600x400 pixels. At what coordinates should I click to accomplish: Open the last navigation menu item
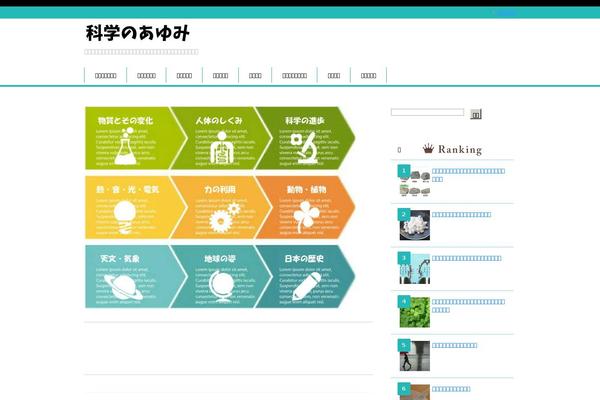[x=368, y=75]
